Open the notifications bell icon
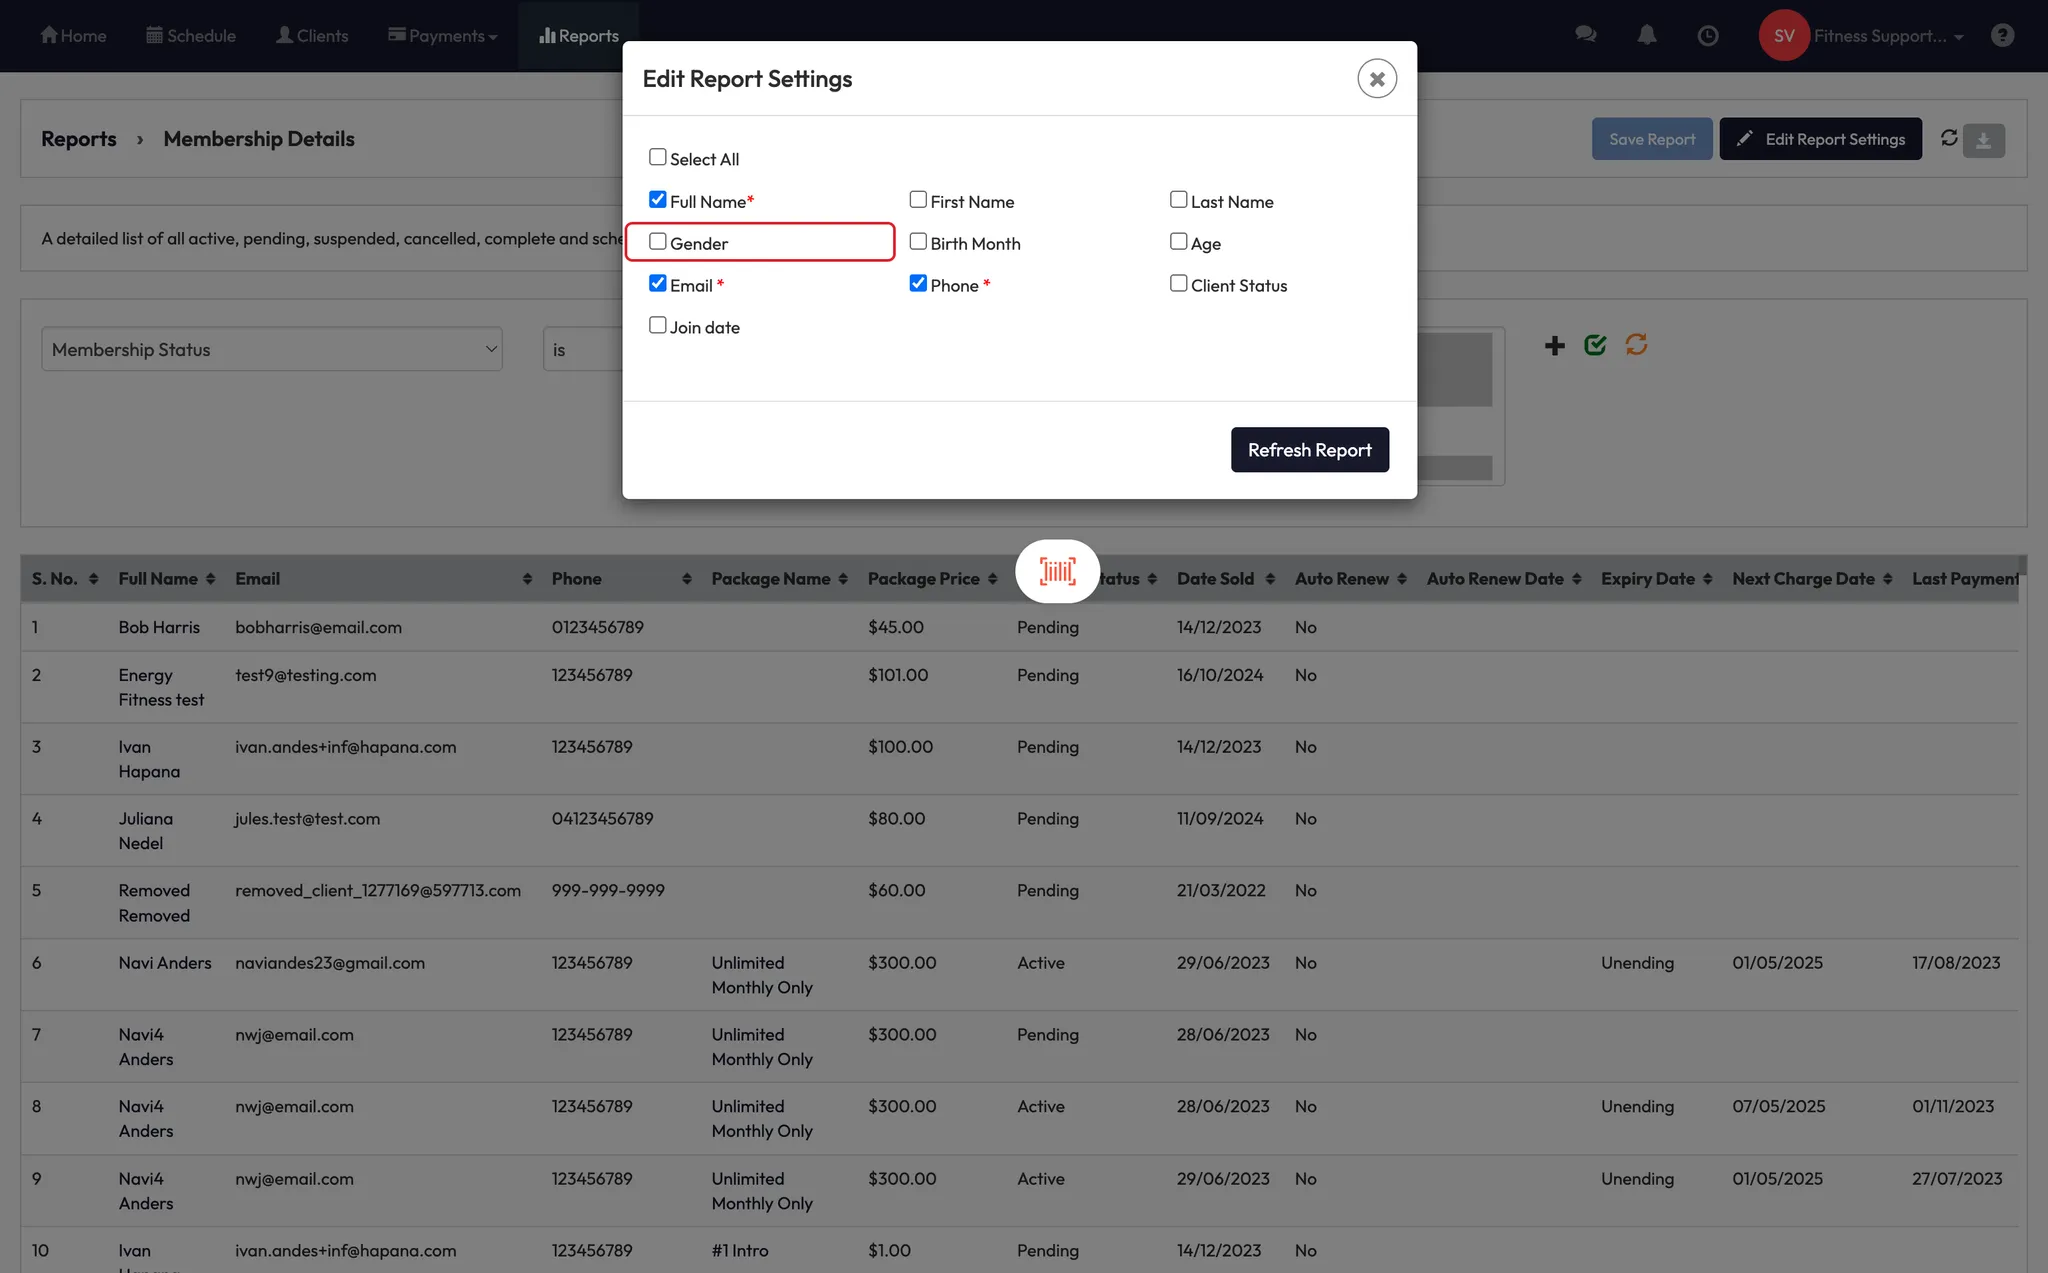The image size is (2048, 1273). [1646, 35]
